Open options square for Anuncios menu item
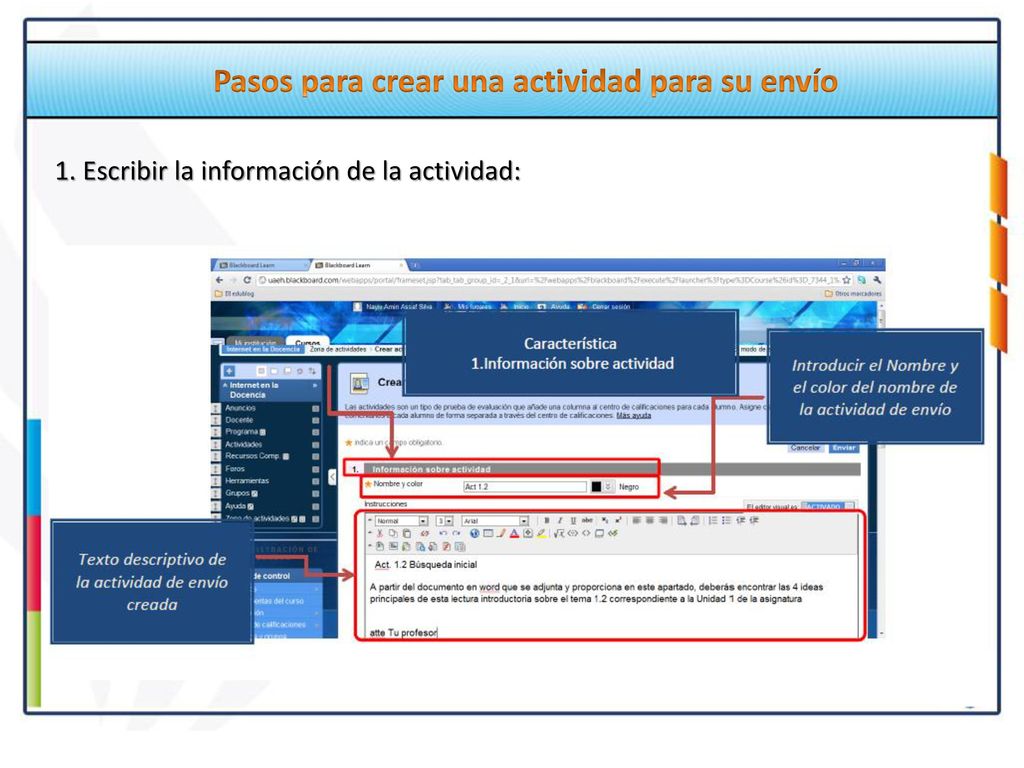 click(x=315, y=408)
